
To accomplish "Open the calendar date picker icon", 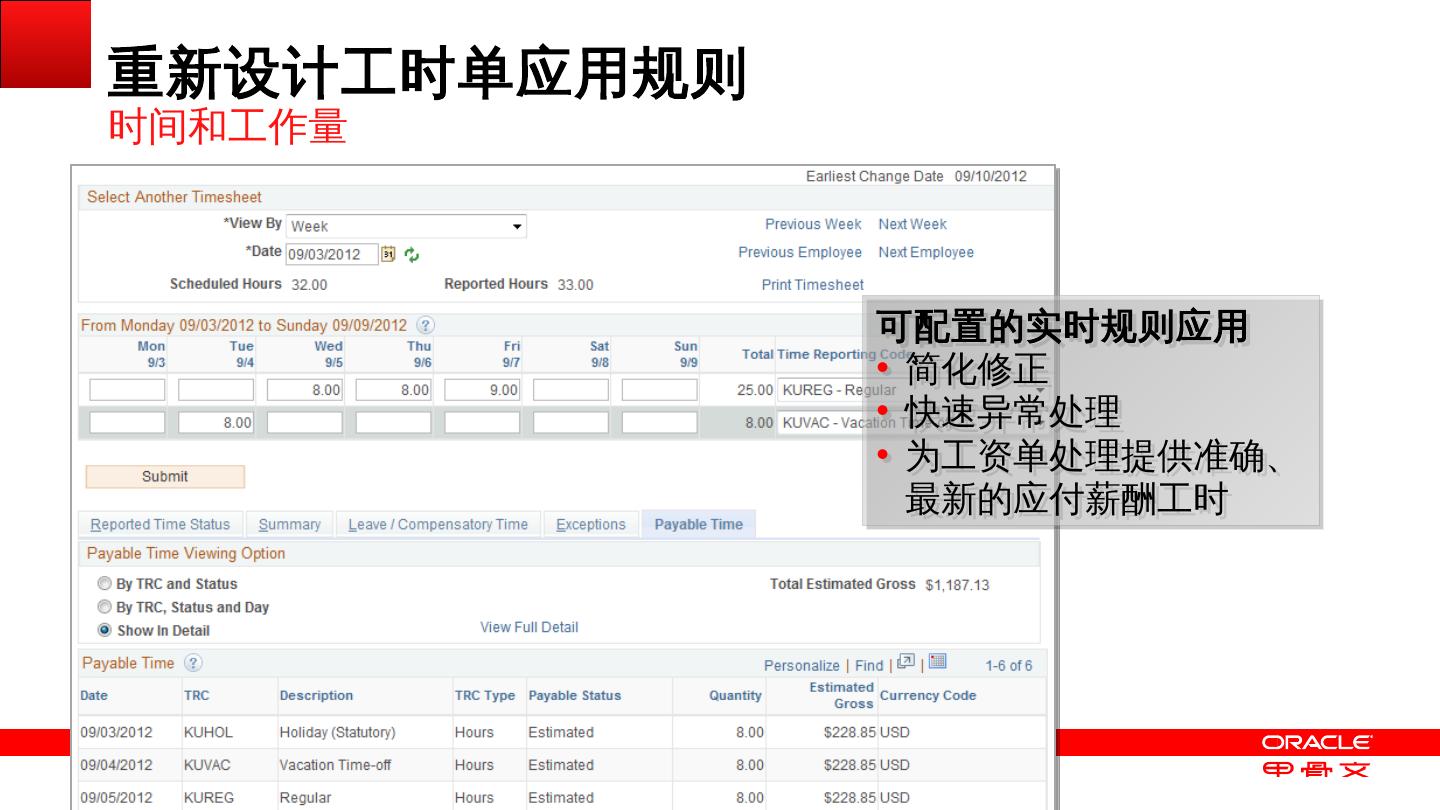I will tap(388, 254).
